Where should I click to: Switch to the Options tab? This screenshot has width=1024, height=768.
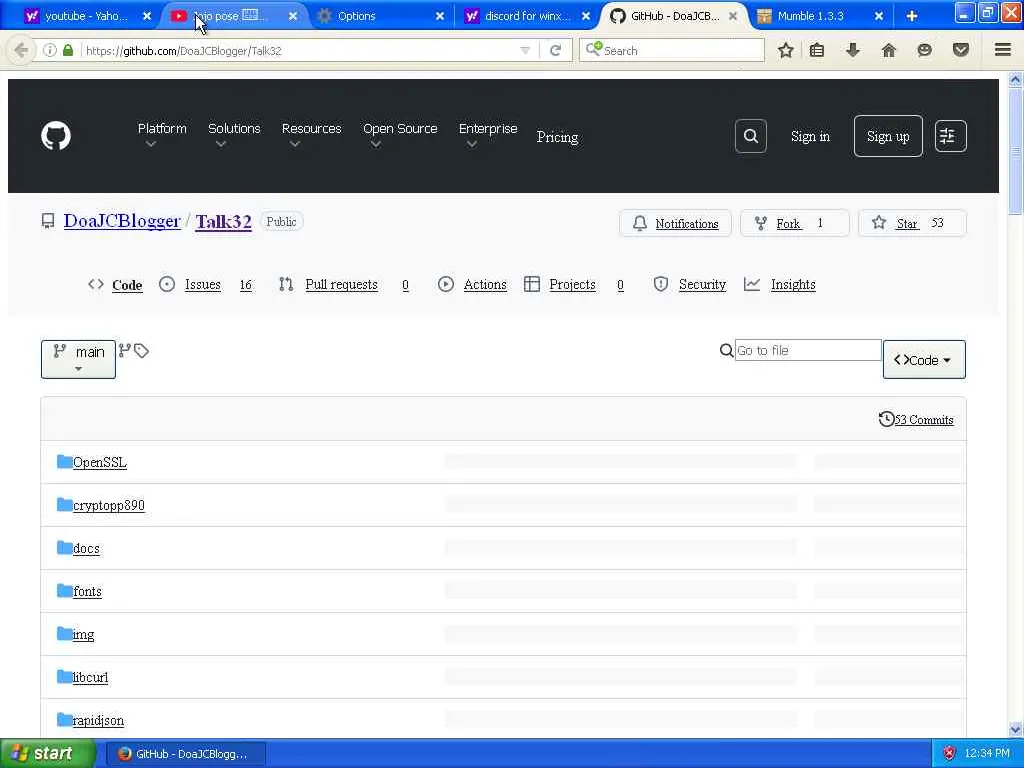coord(377,16)
